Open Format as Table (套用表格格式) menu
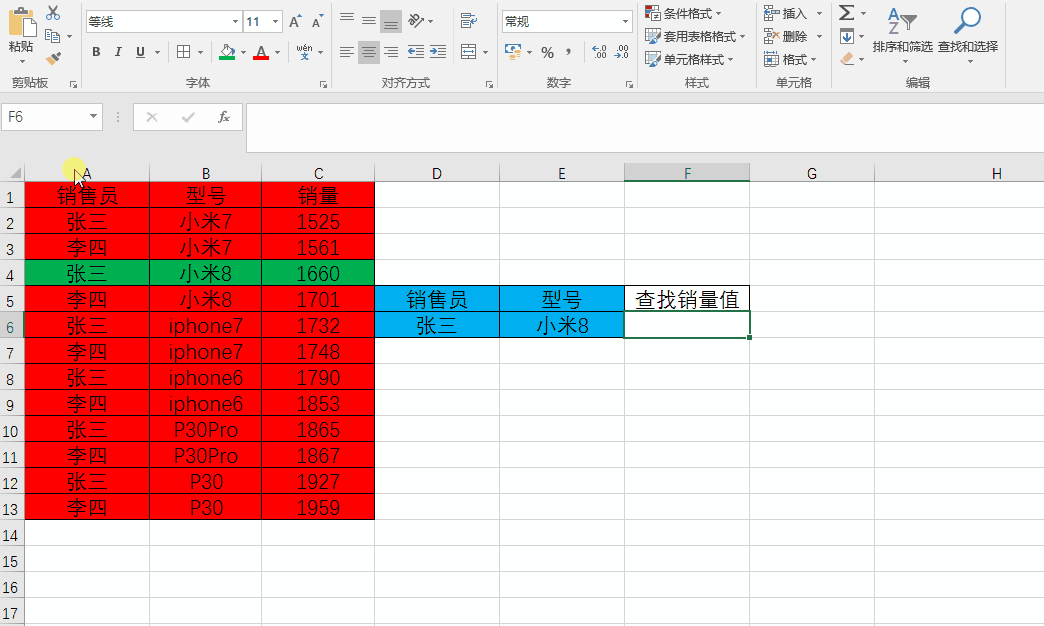The image size is (1044, 626). [695, 36]
